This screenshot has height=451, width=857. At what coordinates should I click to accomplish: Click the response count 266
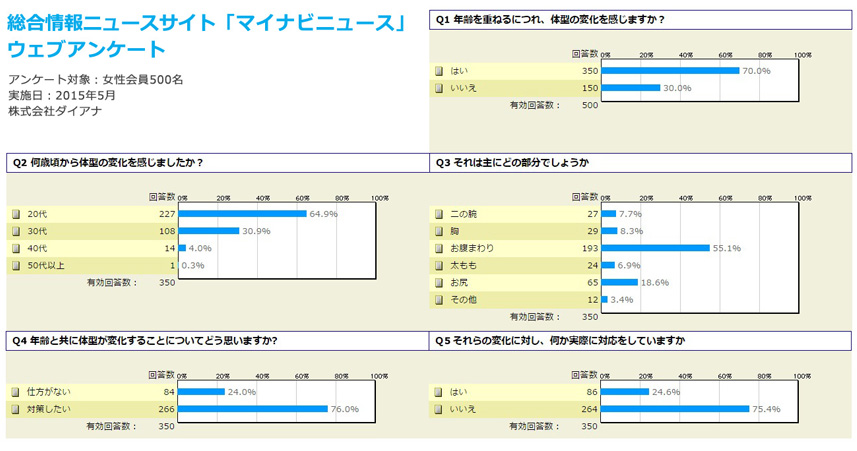tap(167, 409)
